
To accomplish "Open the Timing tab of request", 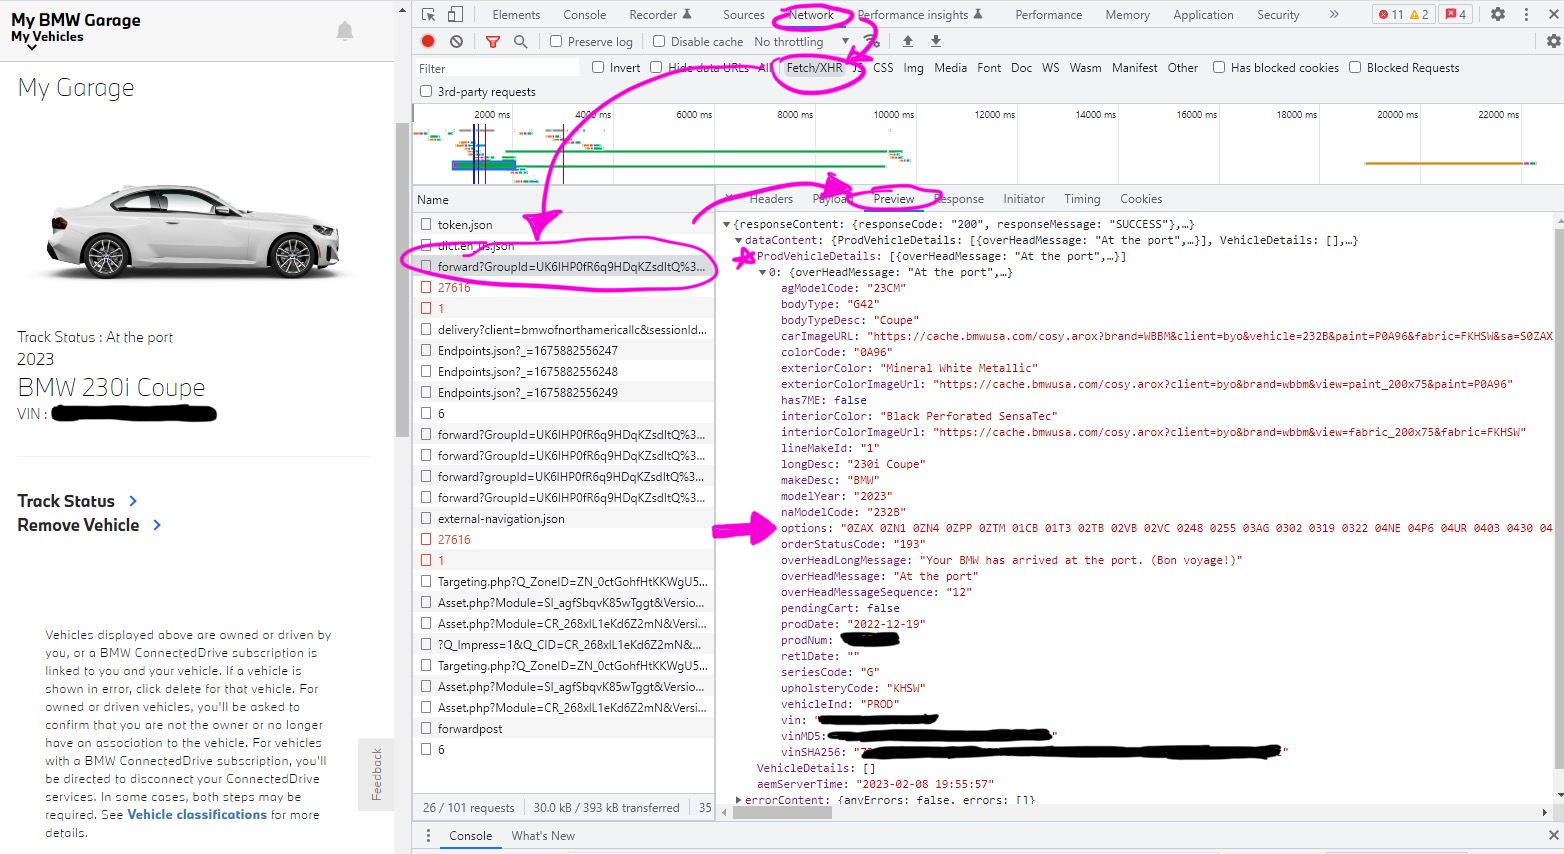I will tap(1082, 199).
